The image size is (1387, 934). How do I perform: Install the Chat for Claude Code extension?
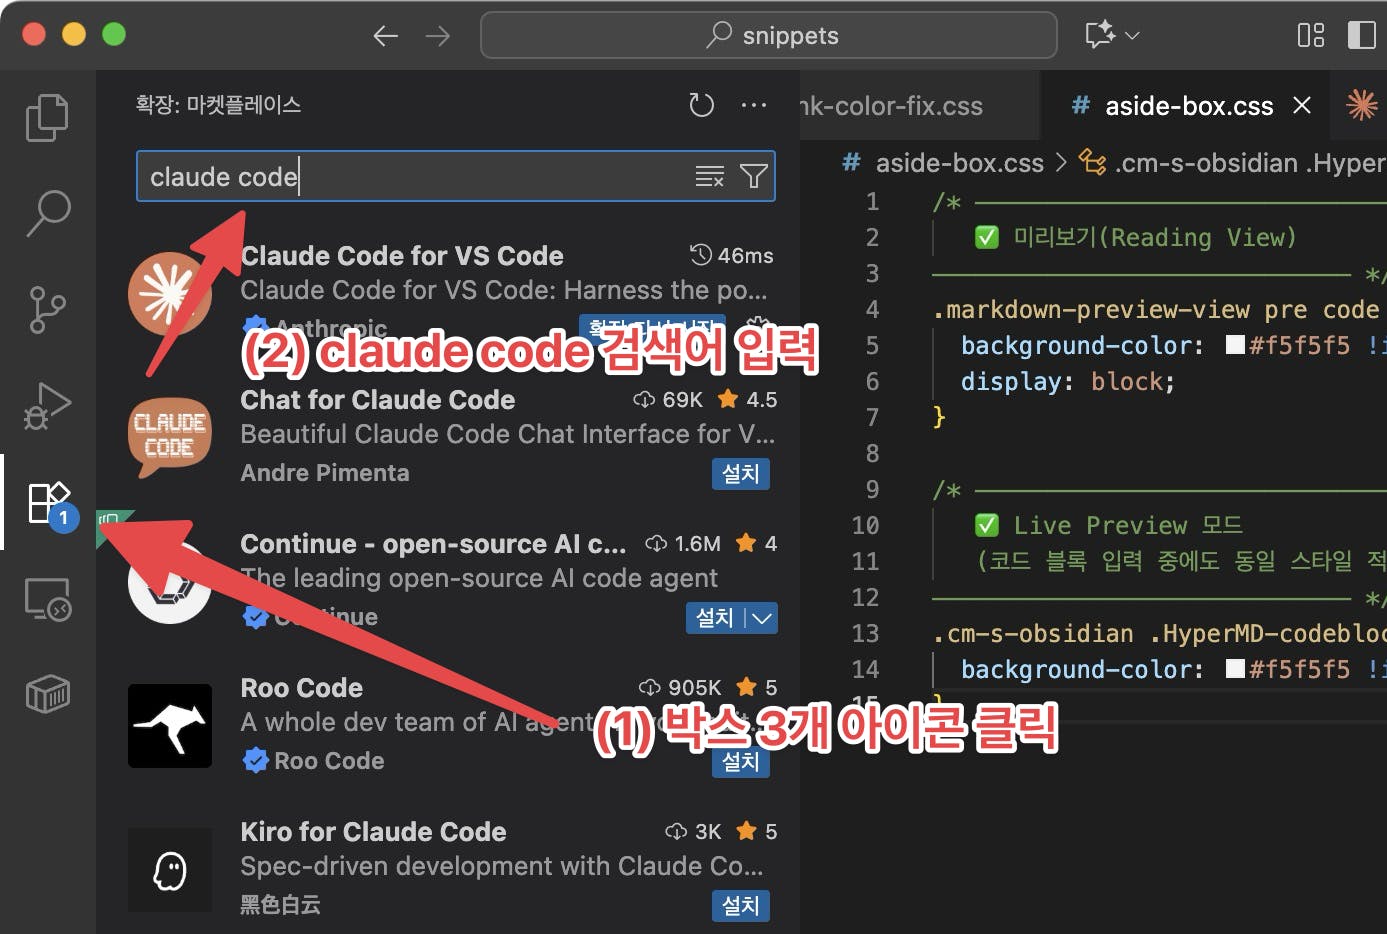point(740,473)
